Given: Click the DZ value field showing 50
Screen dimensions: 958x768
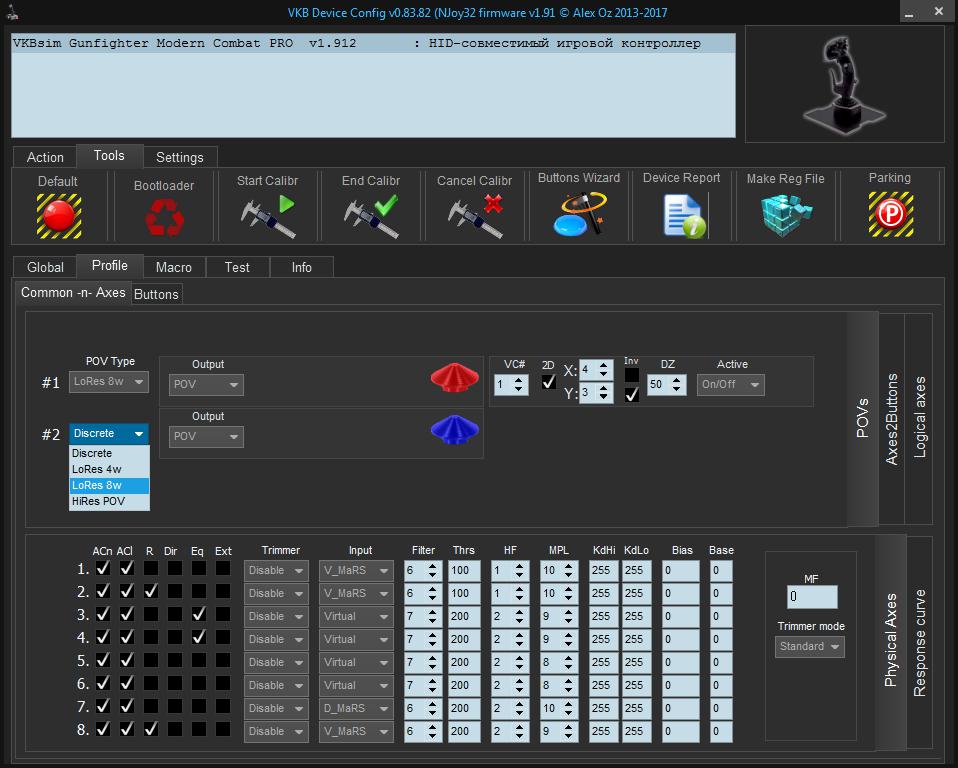Looking at the screenshot, I should point(667,385).
